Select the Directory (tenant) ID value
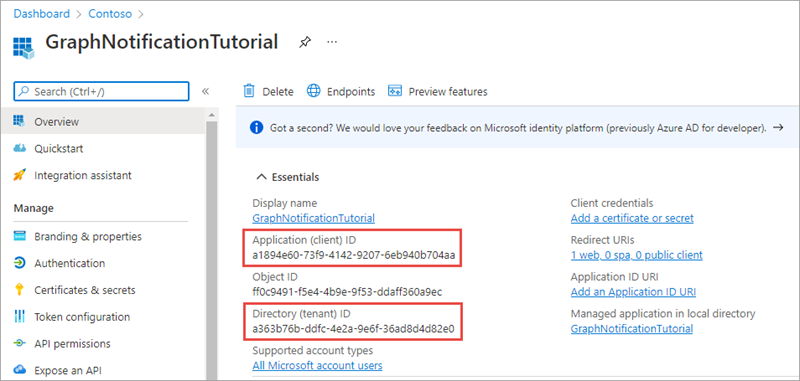This screenshot has height=381, width=800. point(353,329)
